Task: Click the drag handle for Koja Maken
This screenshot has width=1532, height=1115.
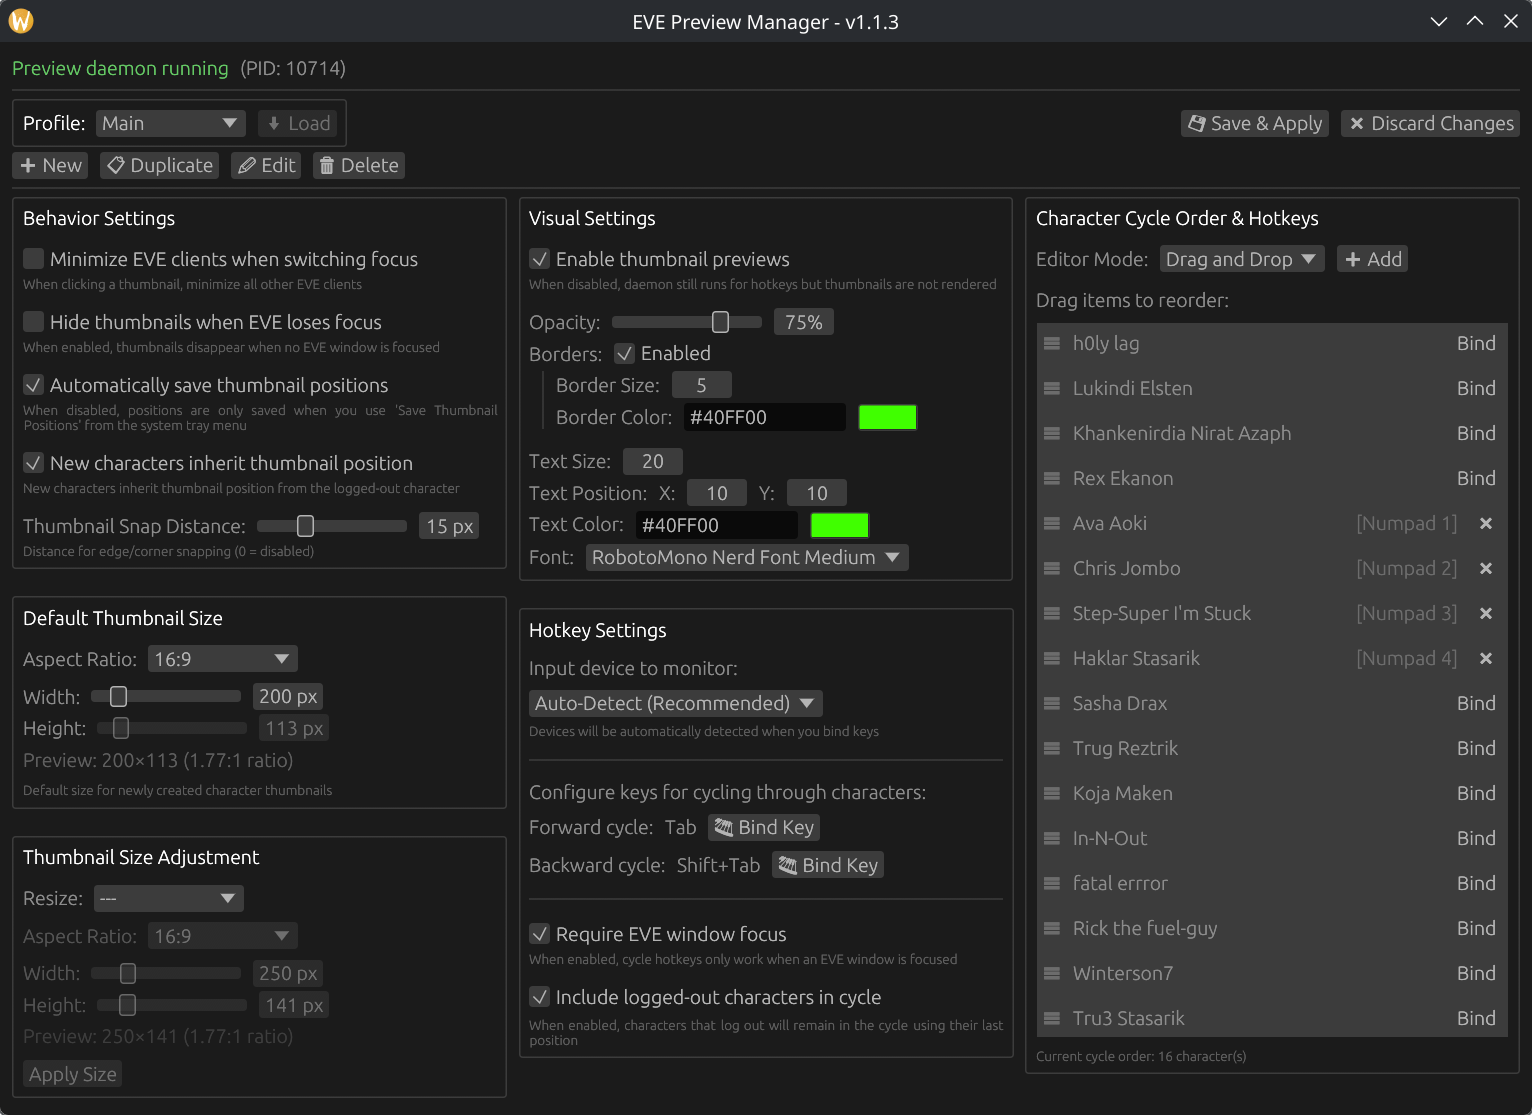Action: click(x=1052, y=793)
